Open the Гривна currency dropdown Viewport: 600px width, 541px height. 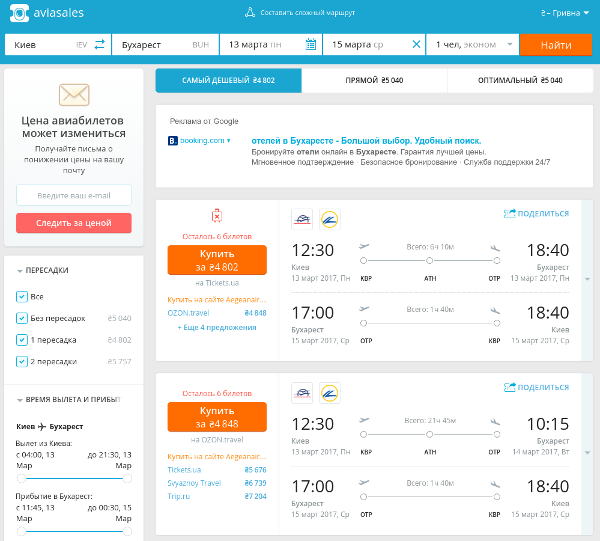pyautogui.click(x=559, y=13)
